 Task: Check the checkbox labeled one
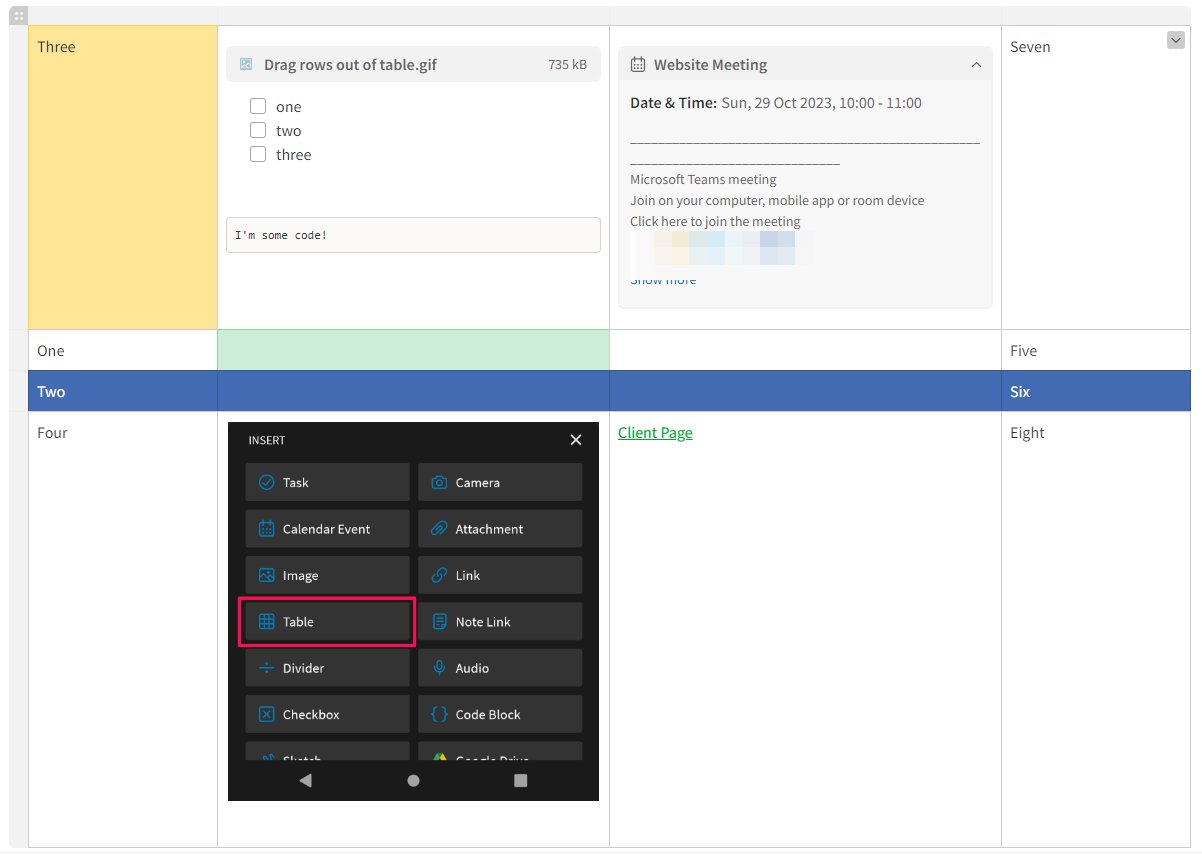pos(257,106)
